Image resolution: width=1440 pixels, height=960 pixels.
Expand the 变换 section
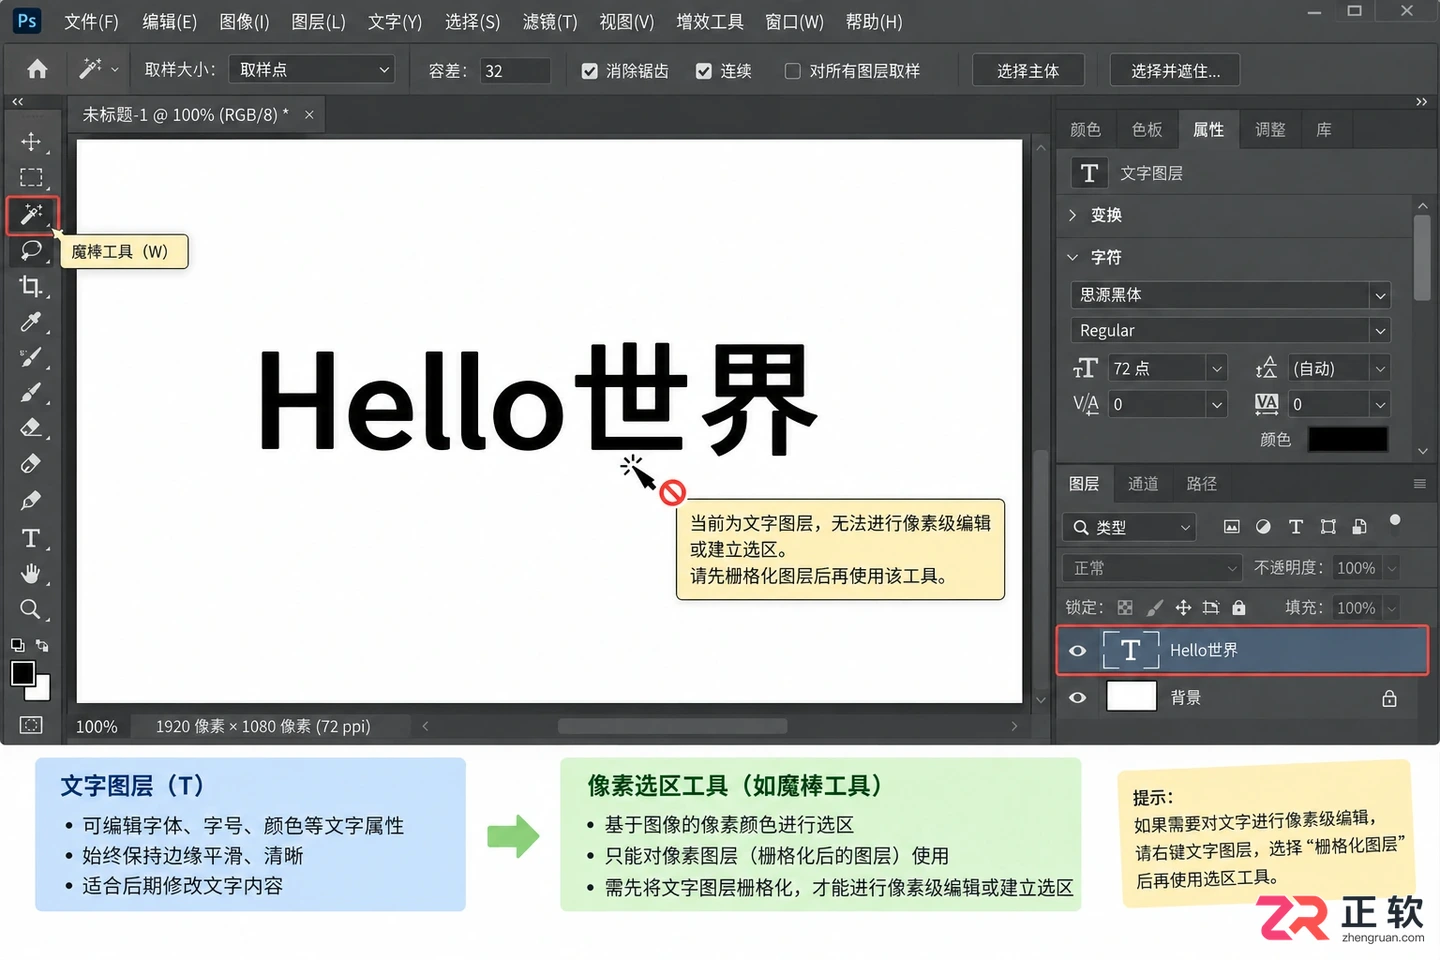point(1073,215)
